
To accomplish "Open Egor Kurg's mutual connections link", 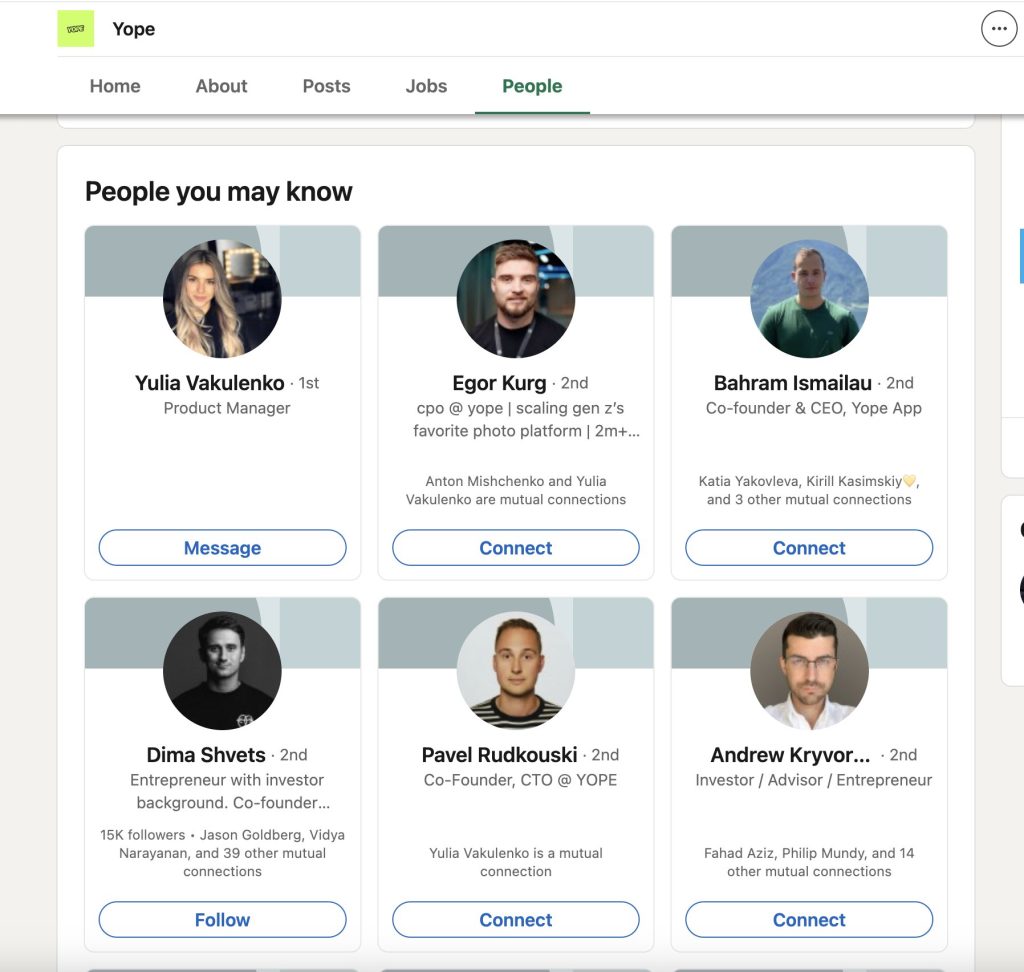I will [x=515, y=490].
